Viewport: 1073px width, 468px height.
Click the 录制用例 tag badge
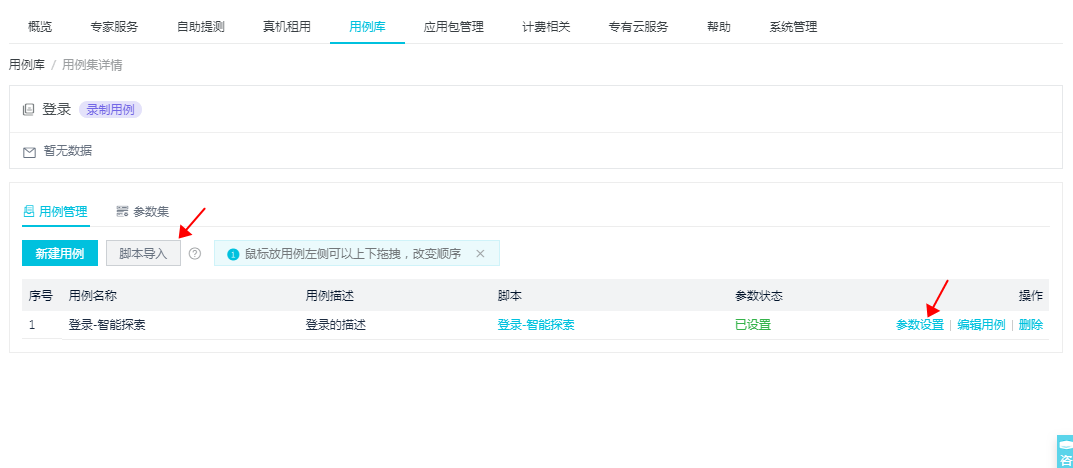point(110,110)
